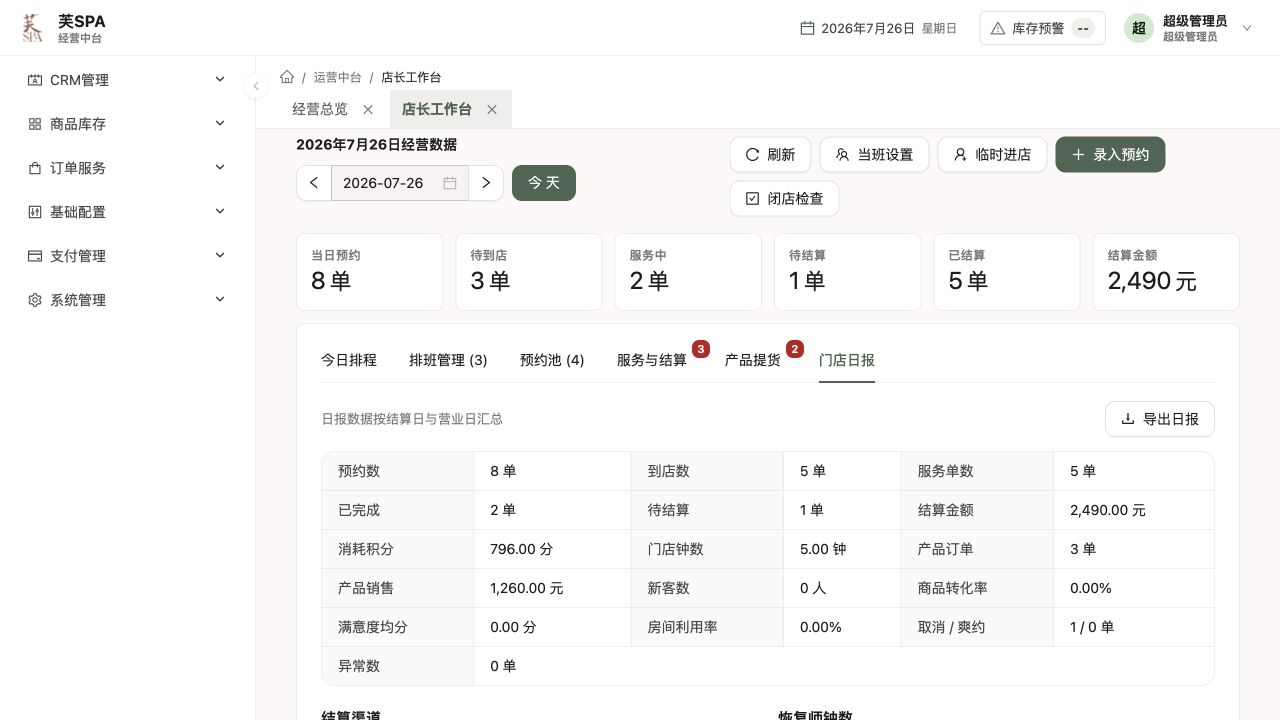1280x720 pixels.
Task: Click the 订单服务 bag icon
Action: click(35, 168)
